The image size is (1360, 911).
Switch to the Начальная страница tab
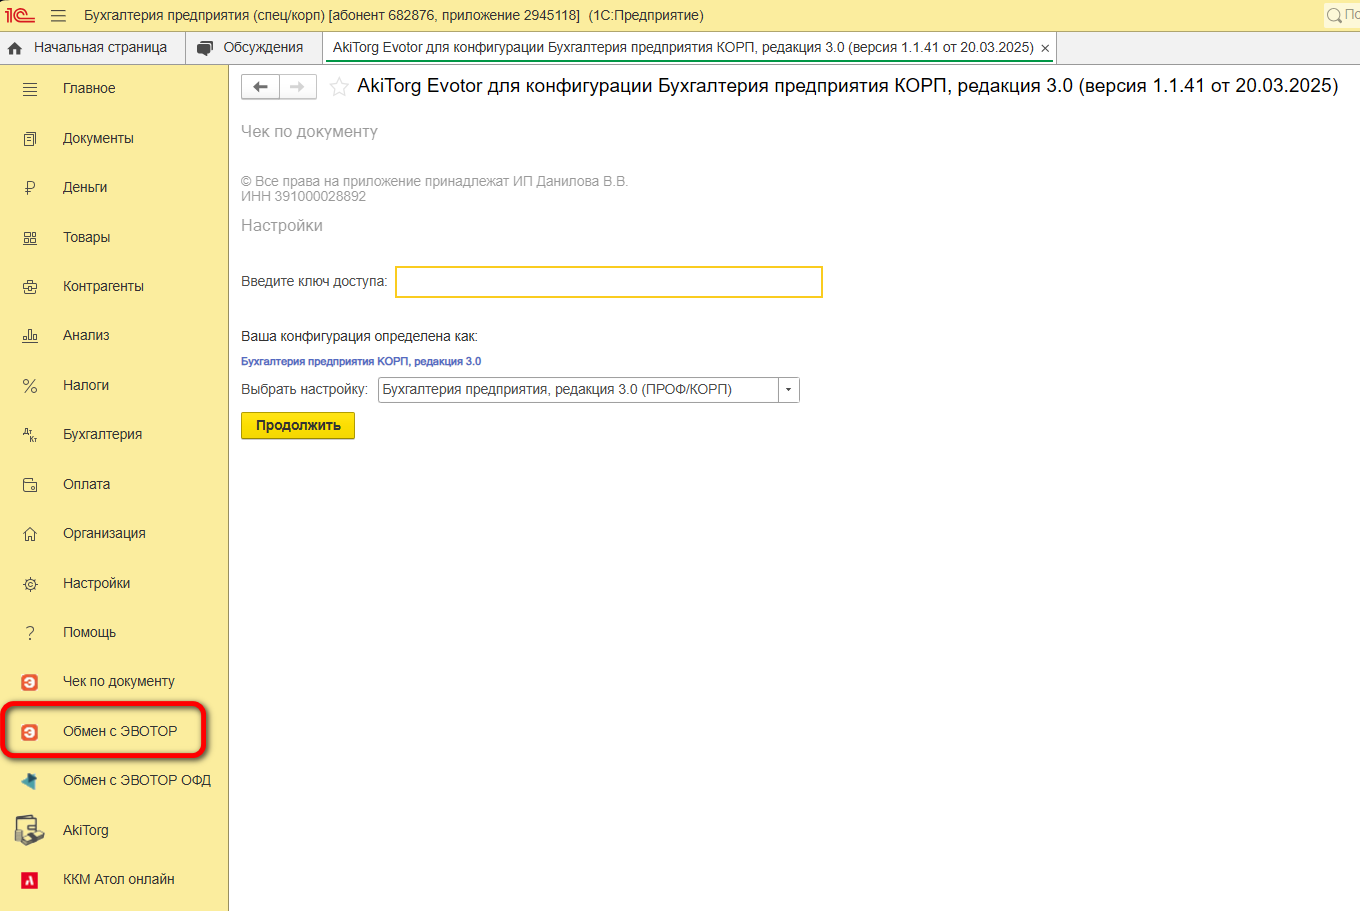[92, 47]
